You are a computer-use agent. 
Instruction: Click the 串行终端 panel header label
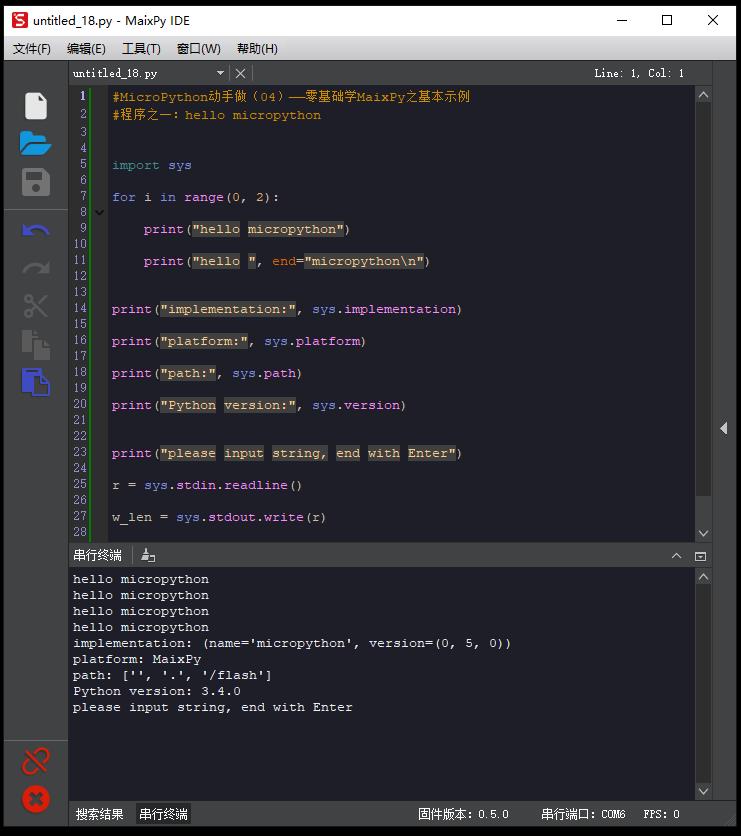coord(98,555)
